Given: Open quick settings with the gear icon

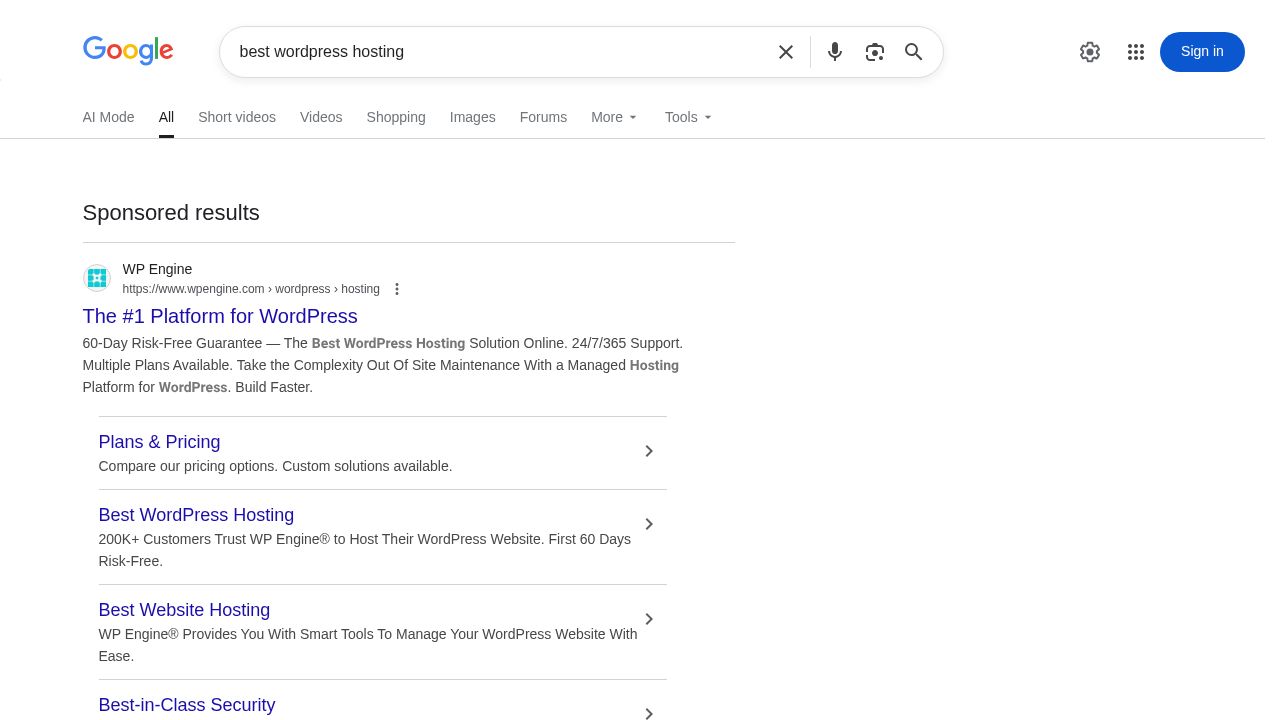Looking at the screenshot, I should click(x=1089, y=52).
